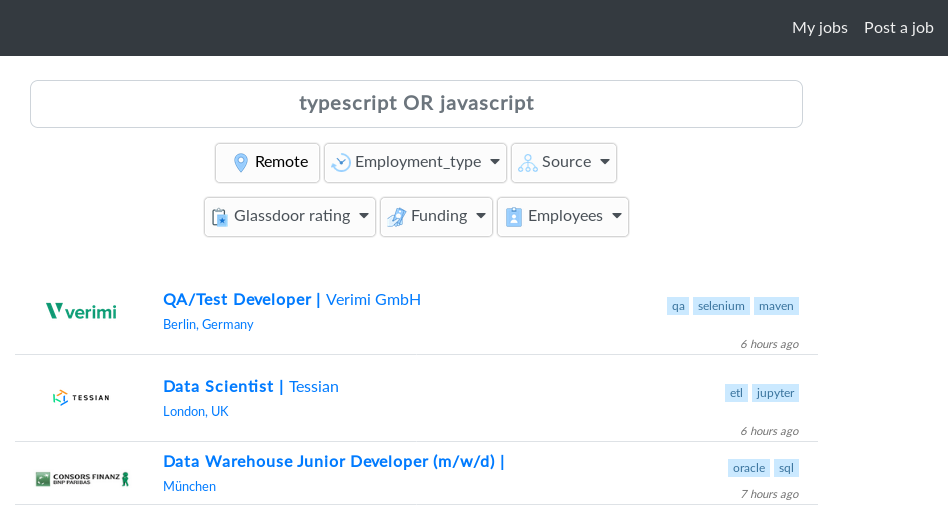Open the Verimi company logo
Screen dimensions: 948x516
click(x=81, y=311)
